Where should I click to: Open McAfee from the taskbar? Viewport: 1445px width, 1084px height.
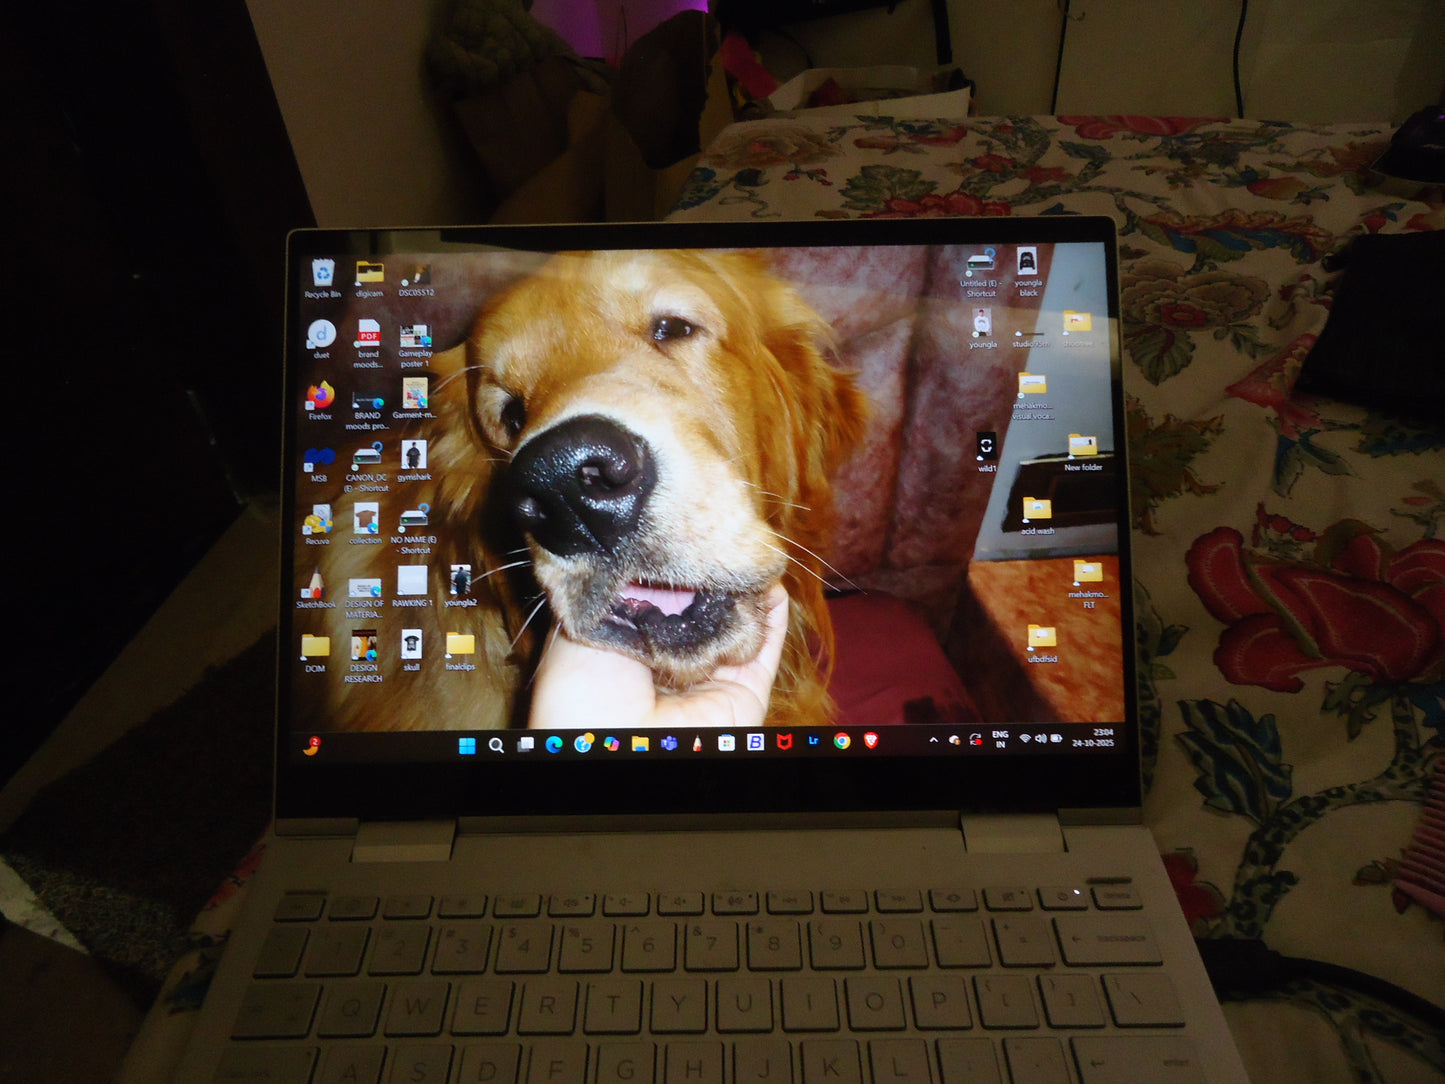tap(784, 742)
